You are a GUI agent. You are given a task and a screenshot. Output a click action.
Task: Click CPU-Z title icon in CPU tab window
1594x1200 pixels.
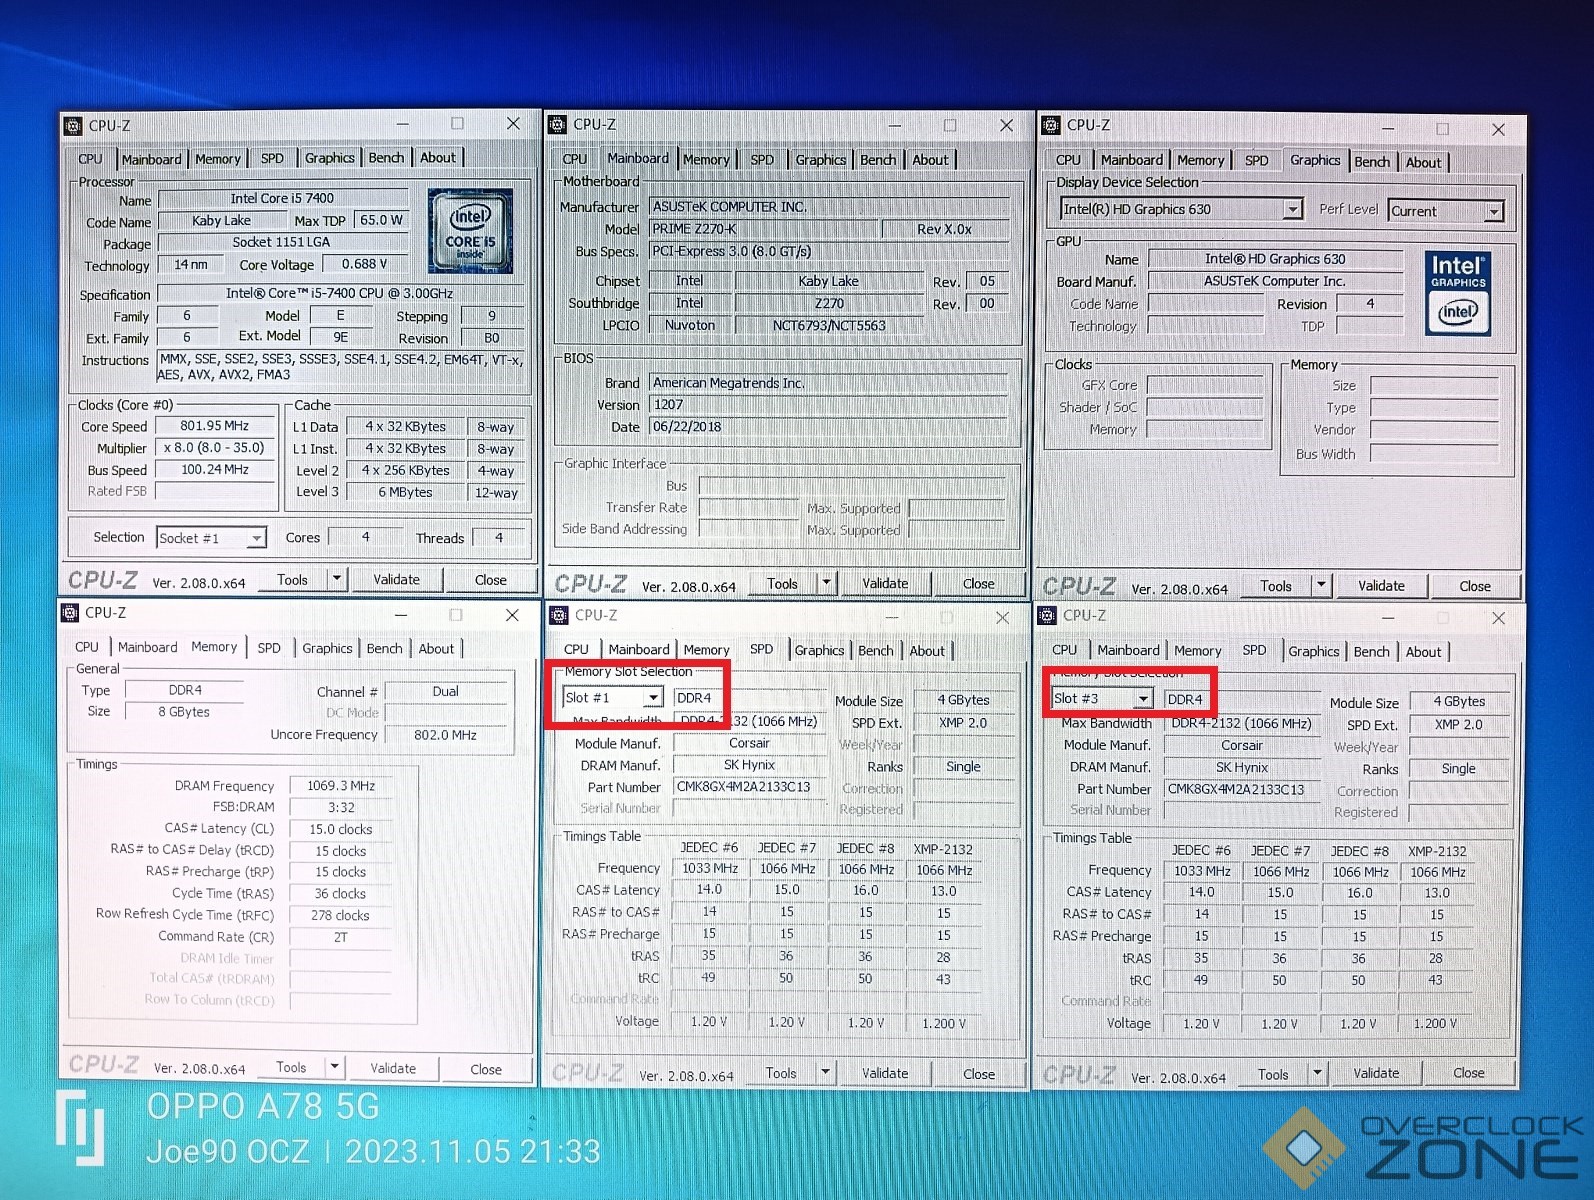click(x=73, y=126)
